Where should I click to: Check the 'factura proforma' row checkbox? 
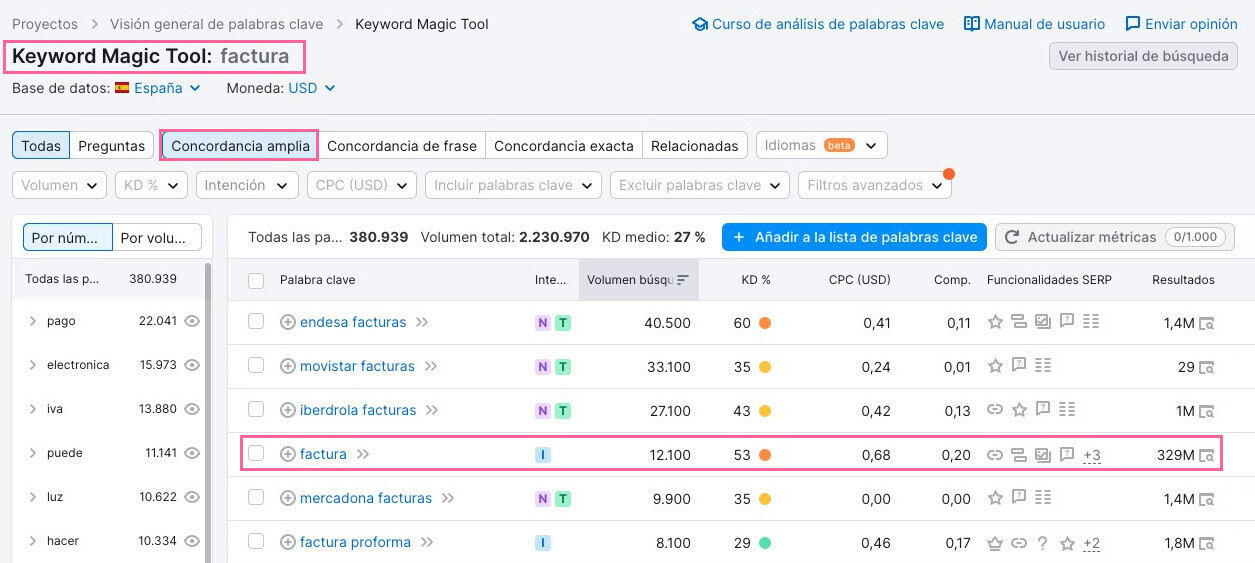[x=256, y=541]
